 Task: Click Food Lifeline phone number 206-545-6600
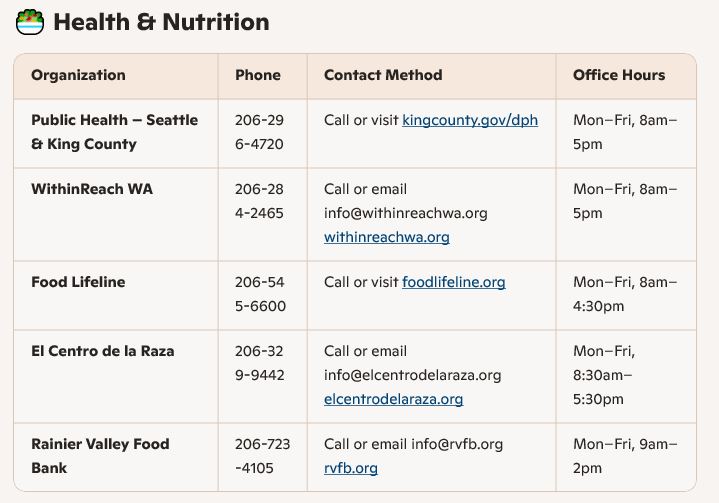[x=259, y=295]
